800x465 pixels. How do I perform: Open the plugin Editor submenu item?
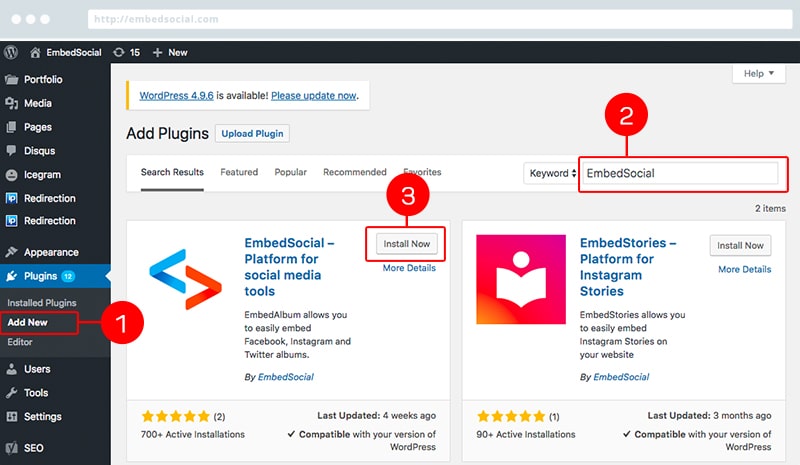click(20, 342)
